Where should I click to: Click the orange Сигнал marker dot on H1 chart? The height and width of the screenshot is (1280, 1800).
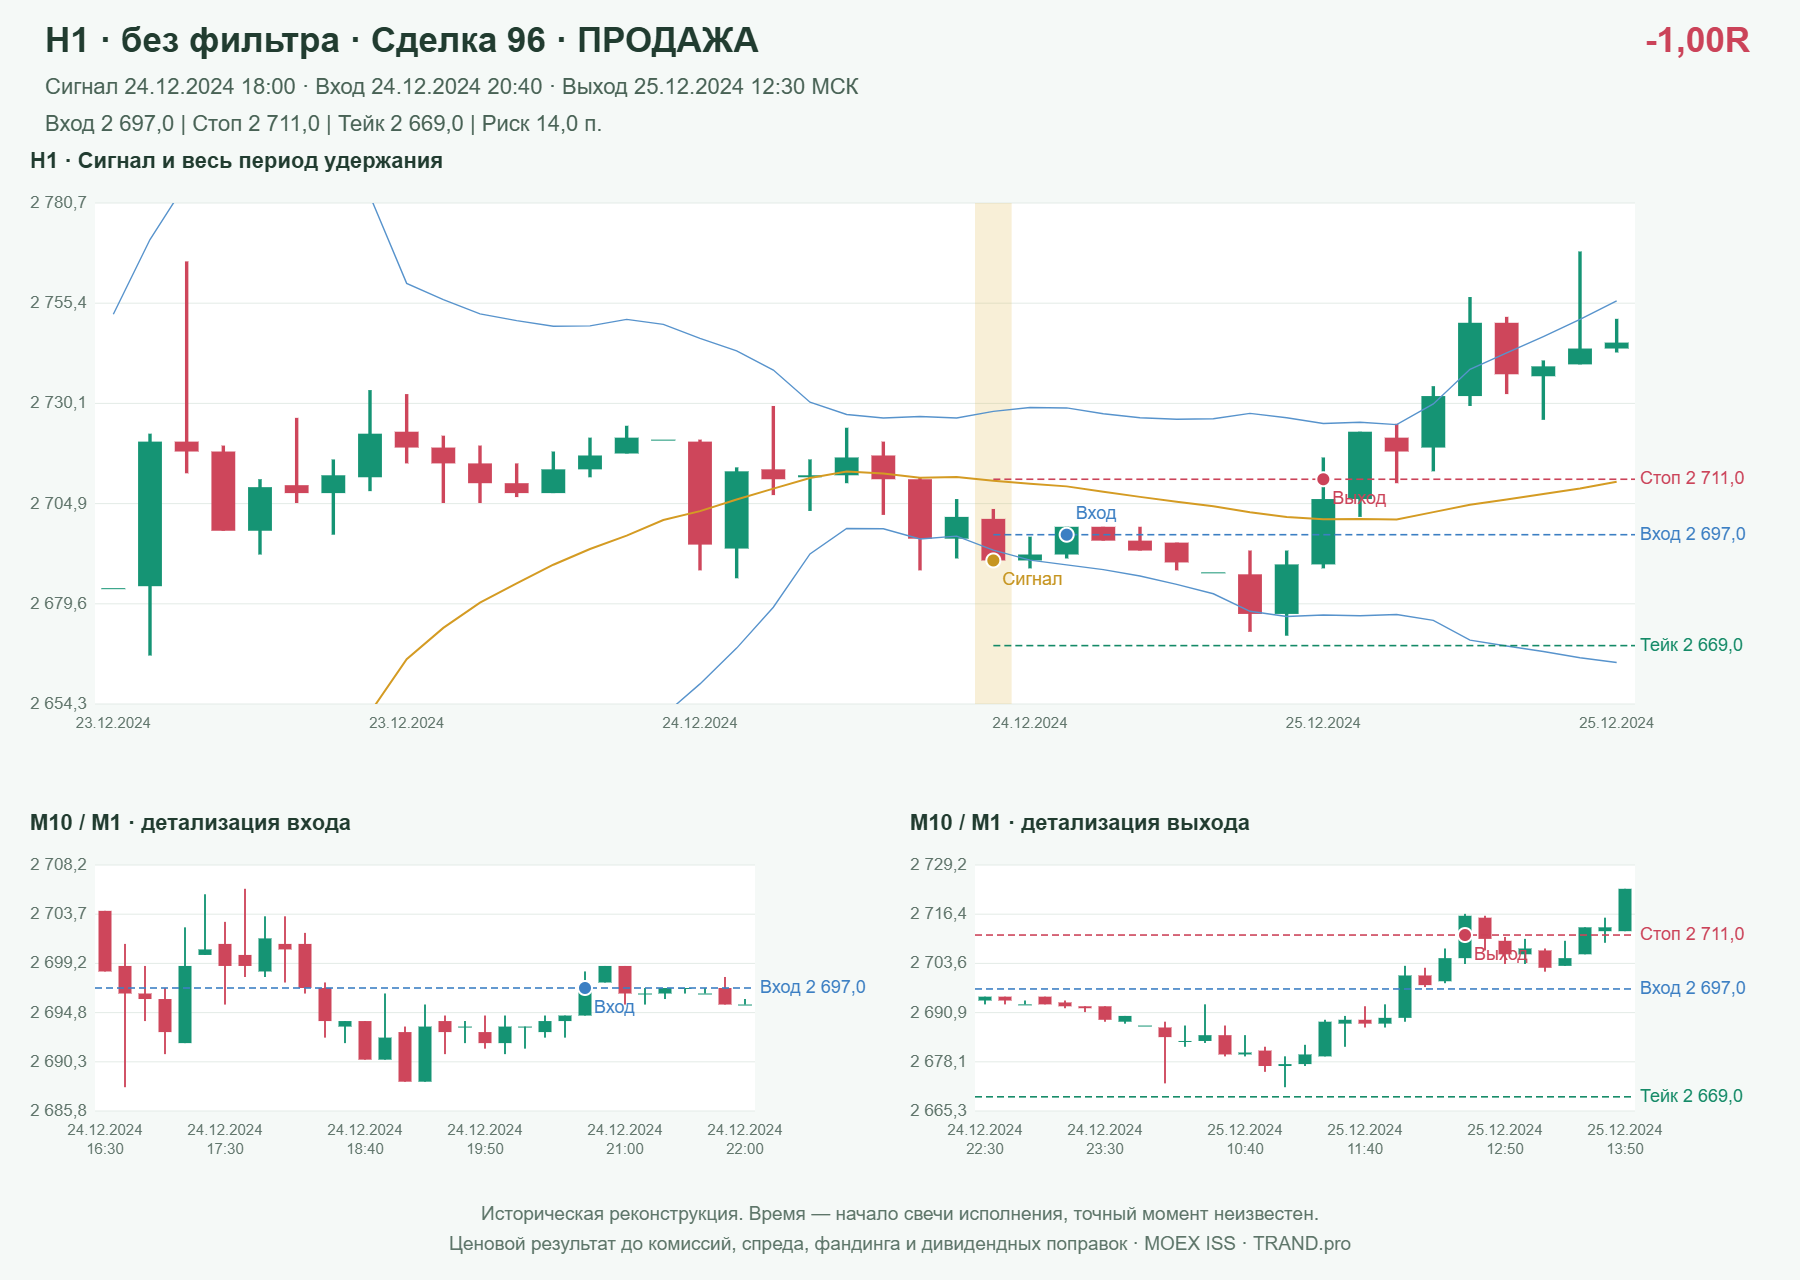[x=993, y=560]
